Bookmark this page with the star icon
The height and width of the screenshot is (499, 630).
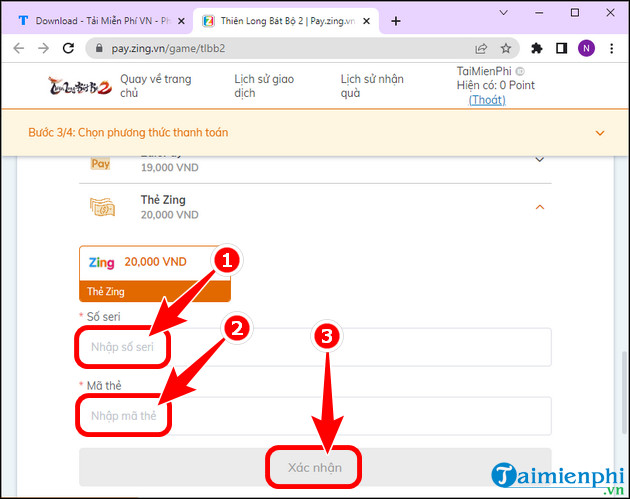pos(506,49)
